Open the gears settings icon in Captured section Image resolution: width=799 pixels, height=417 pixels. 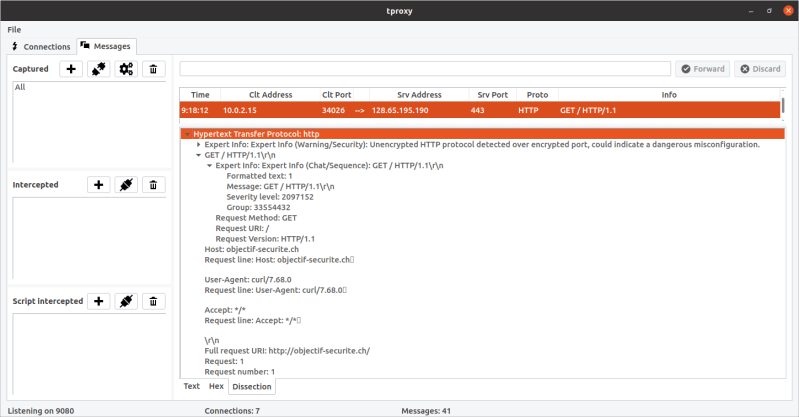[126, 69]
